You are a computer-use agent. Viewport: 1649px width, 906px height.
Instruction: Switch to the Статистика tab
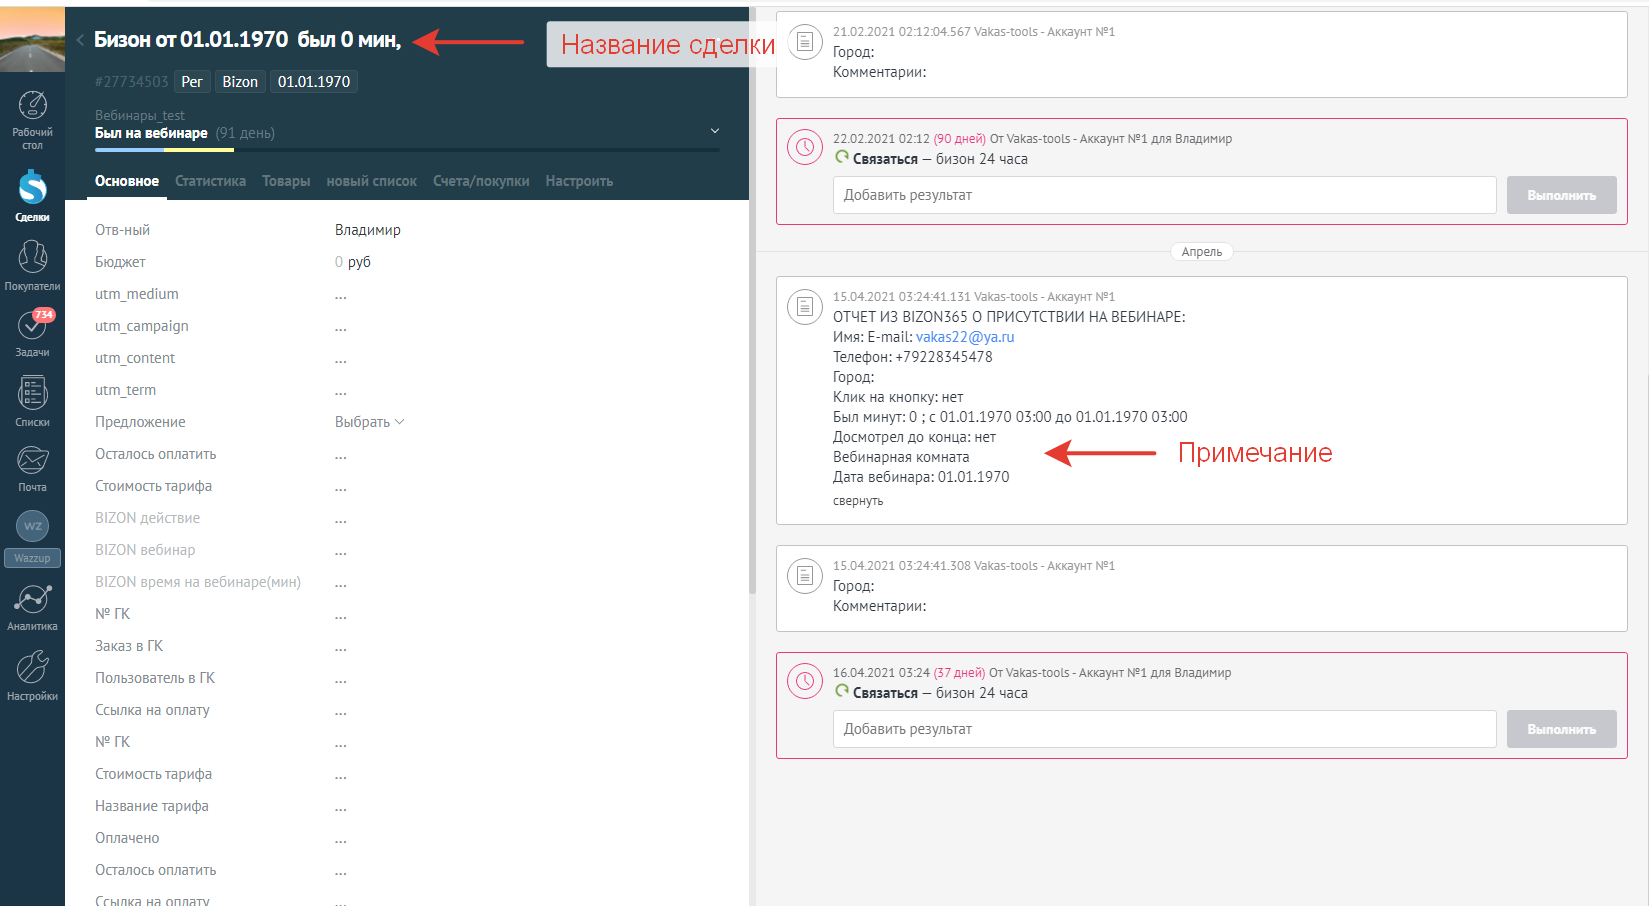click(210, 181)
